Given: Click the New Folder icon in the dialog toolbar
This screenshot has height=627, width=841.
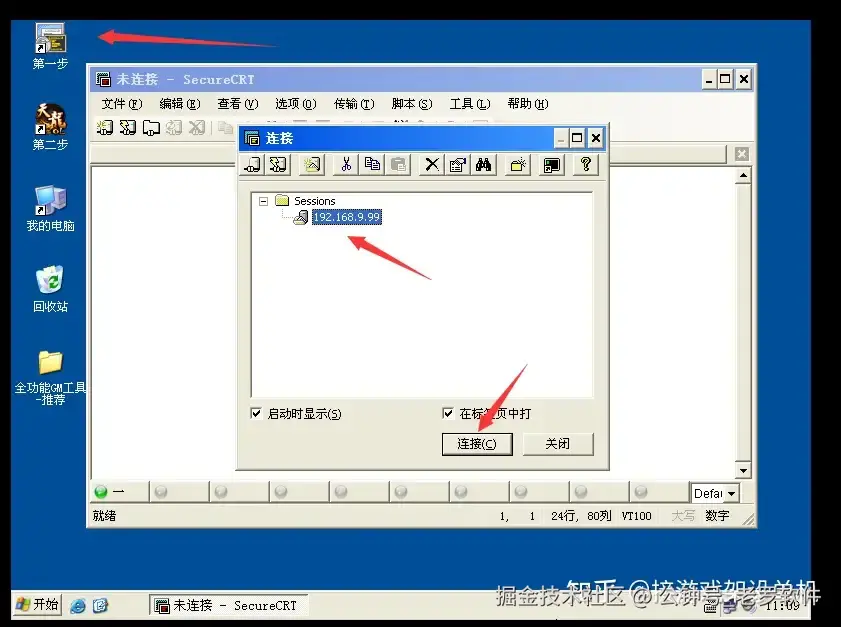Looking at the screenshot, I should [x=518, y=164].
